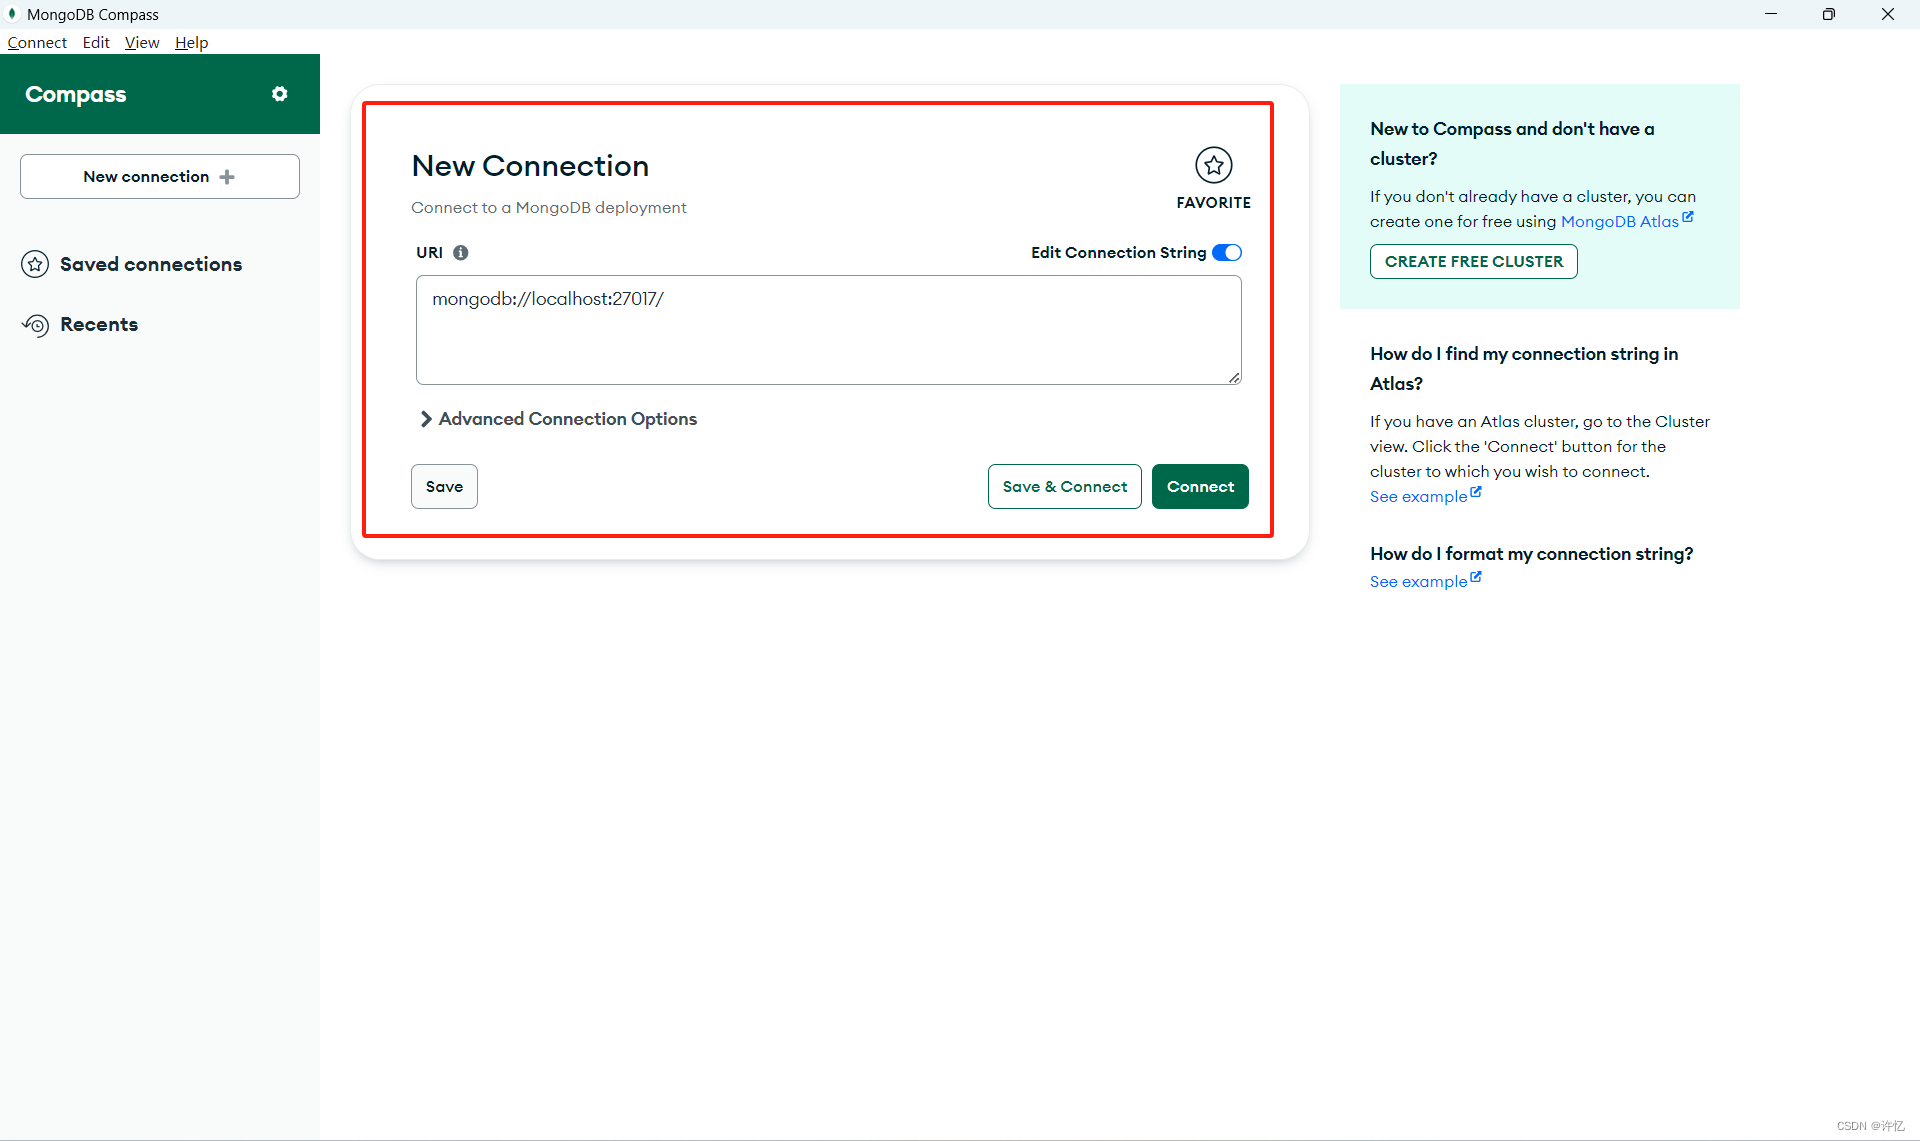The height and width of the screenshot is (1141, 1920).
Task: Click the URI connection string text field
Action: click(x=829, y=330)
